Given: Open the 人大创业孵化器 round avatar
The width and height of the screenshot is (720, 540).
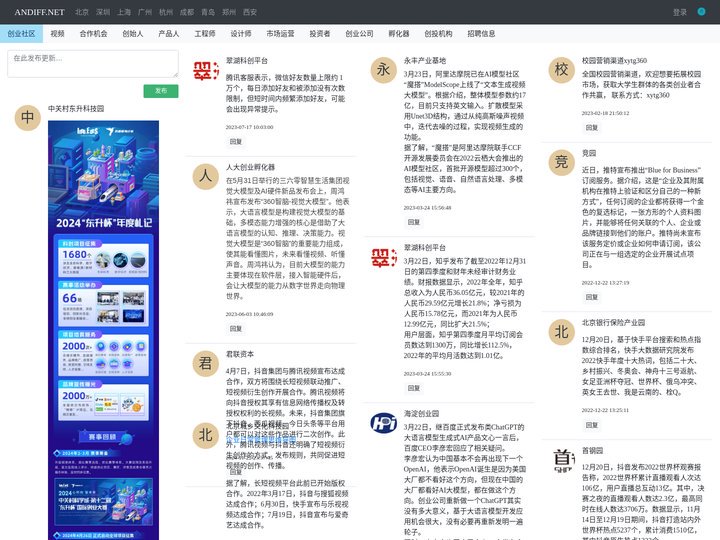Looking at the screenshot, I should click(206, 176).
